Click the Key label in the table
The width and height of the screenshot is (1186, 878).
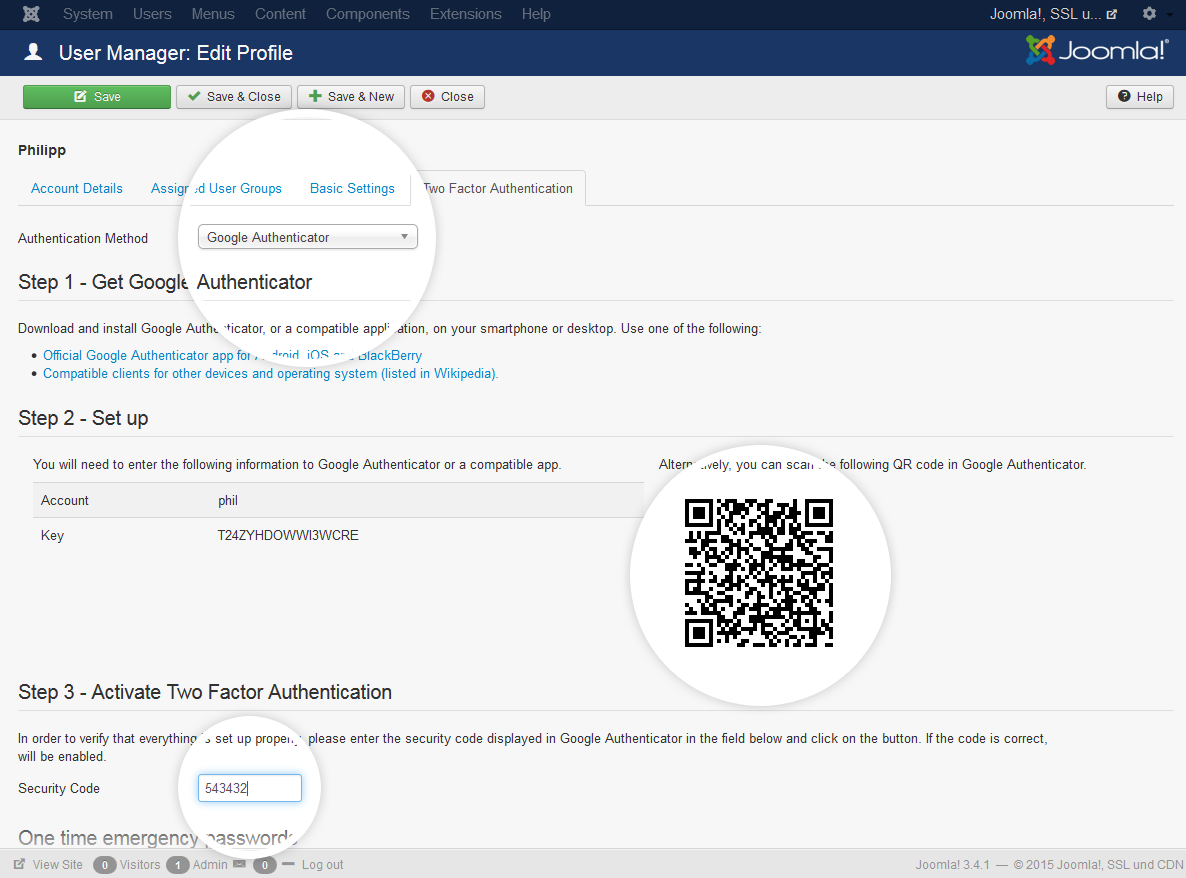pyautogui.click(x=52, y=535)
